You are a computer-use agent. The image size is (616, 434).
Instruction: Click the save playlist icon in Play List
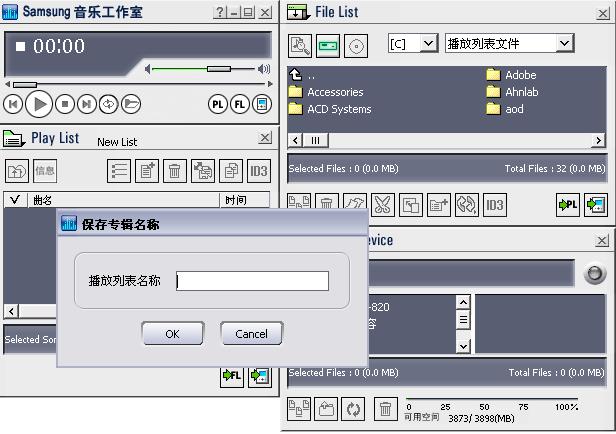(x=203, y=171)
